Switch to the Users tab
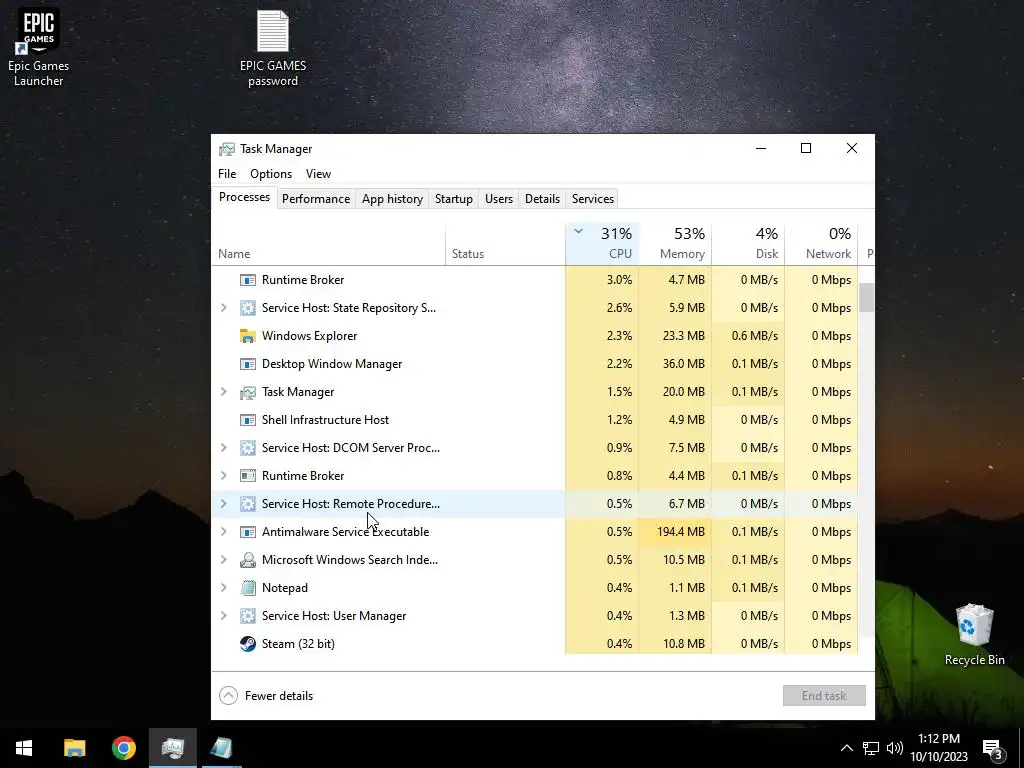This screenshot has height=768, width=1024. (499, 199)
